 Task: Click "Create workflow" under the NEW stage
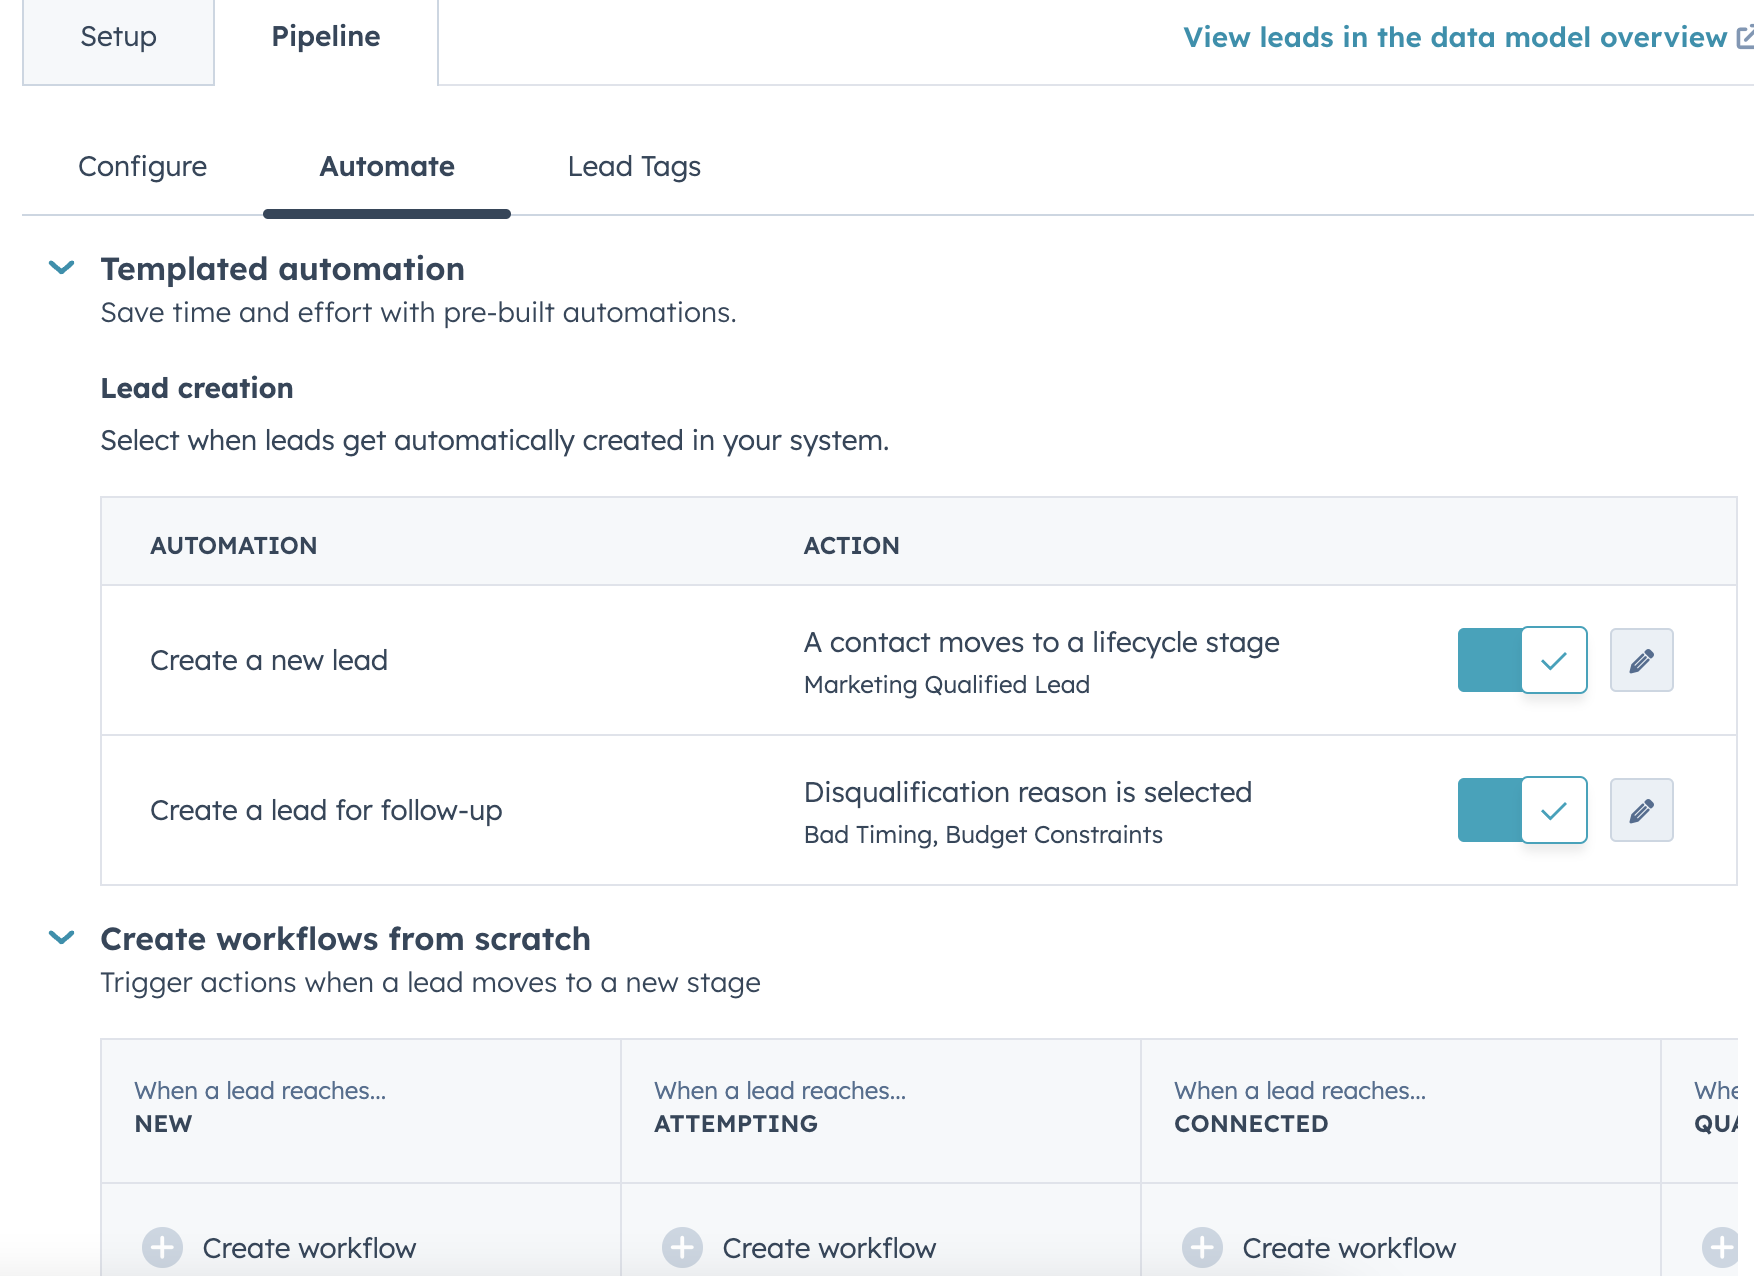(309, 1247)
